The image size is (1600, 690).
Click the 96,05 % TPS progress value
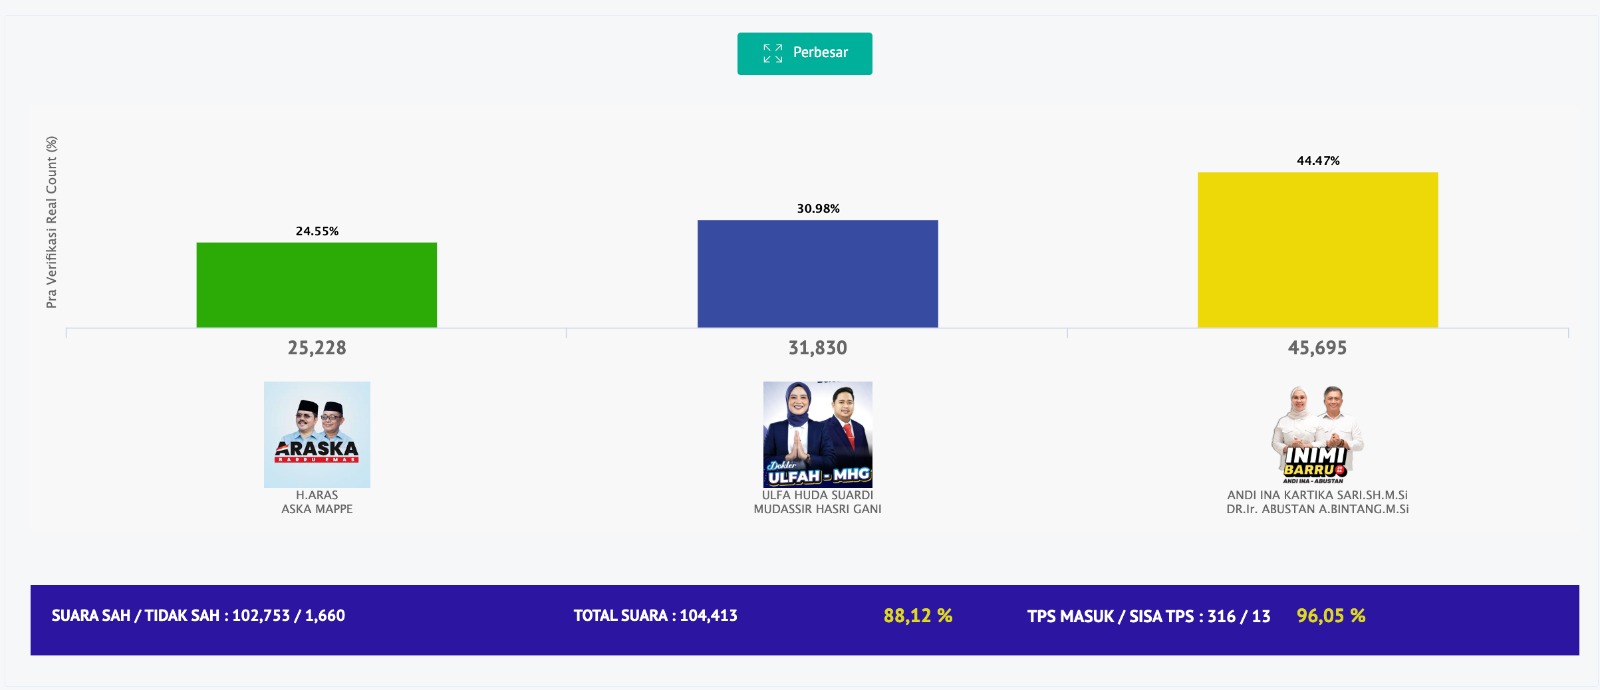(x=1330, y=616)
